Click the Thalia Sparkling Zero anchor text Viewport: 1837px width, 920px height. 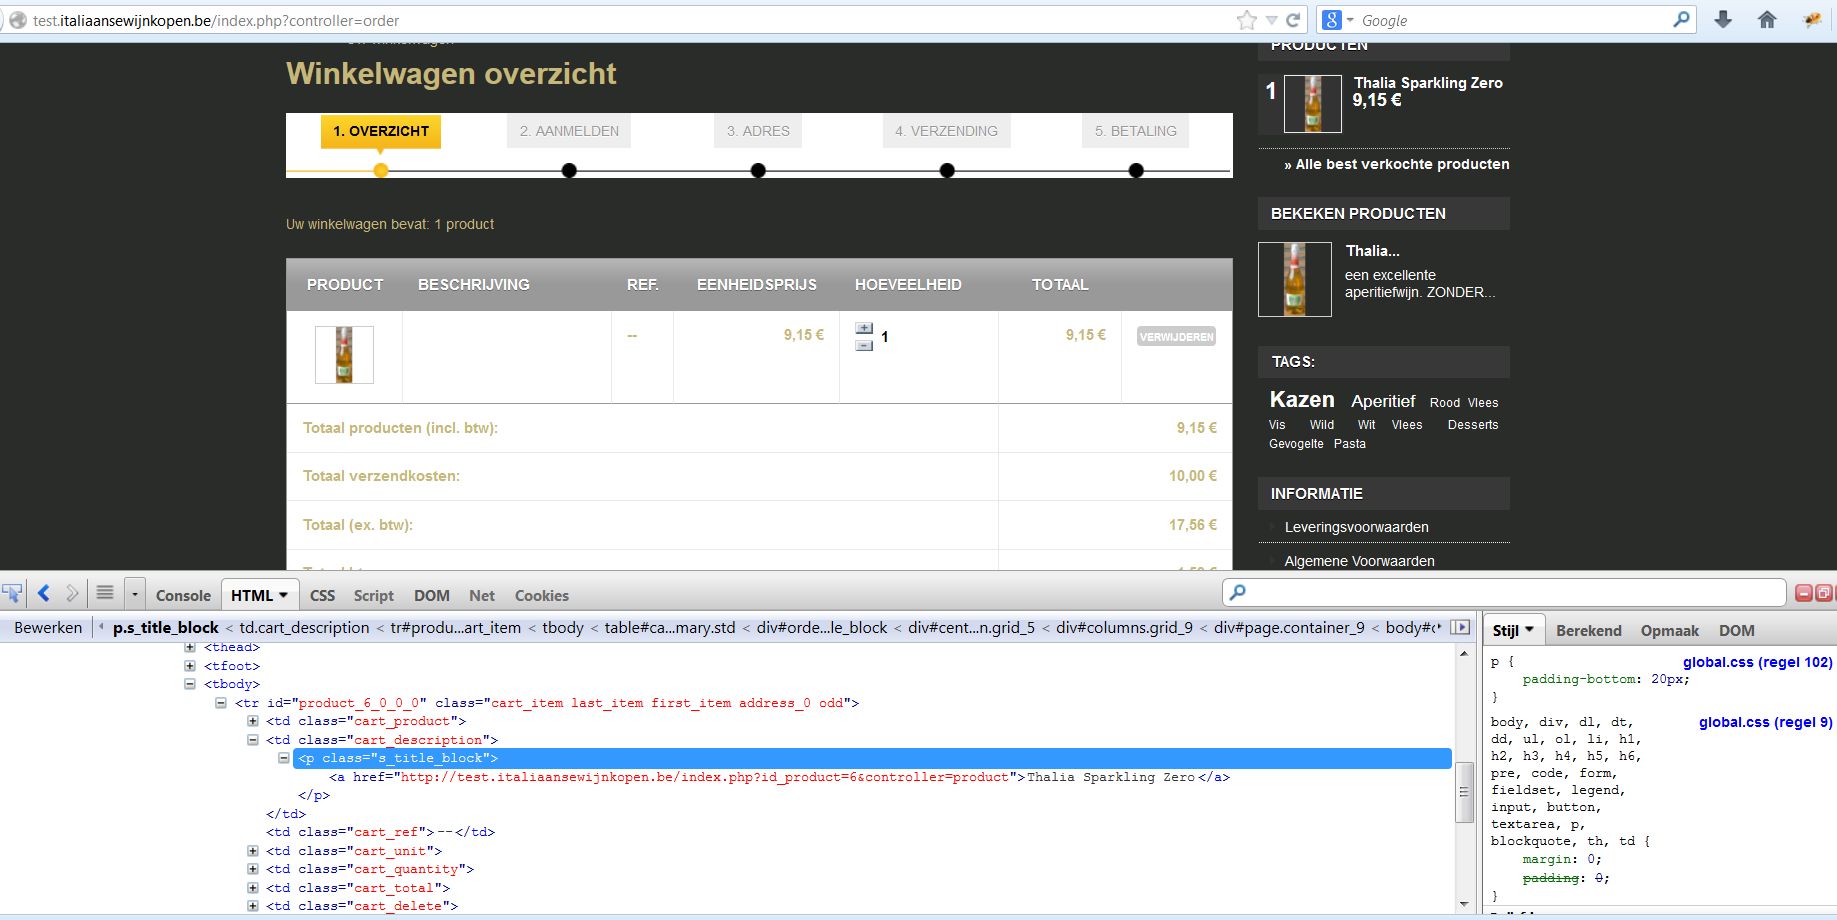(x=1111, y=777)
